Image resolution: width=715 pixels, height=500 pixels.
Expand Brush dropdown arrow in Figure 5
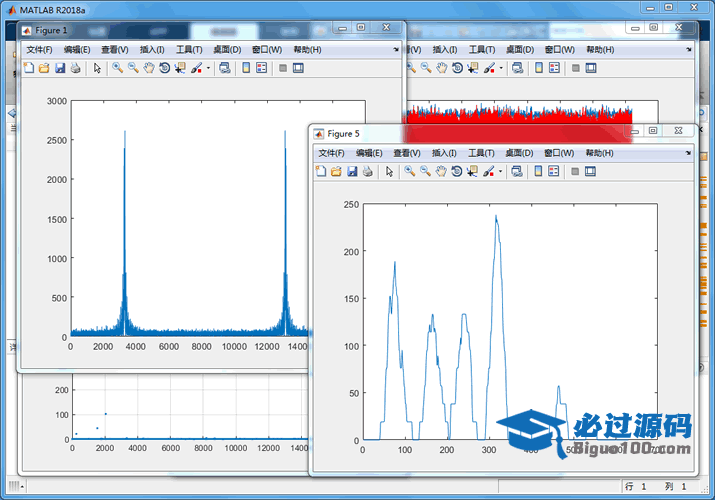[x=500, y=172]
